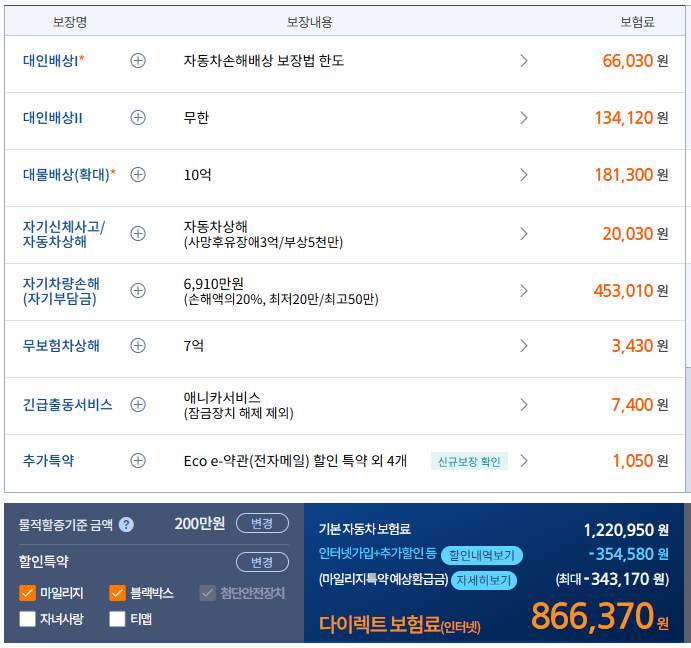Click the 866,370 원 direct premium total
691x648 pixels.
tap(600, 616)
